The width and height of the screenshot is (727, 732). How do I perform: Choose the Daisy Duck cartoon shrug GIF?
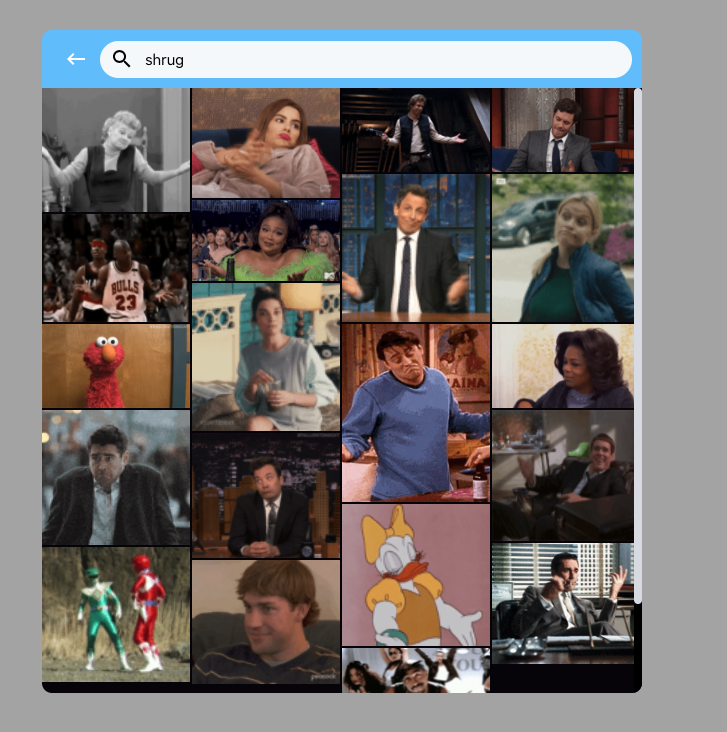(416, 575)
